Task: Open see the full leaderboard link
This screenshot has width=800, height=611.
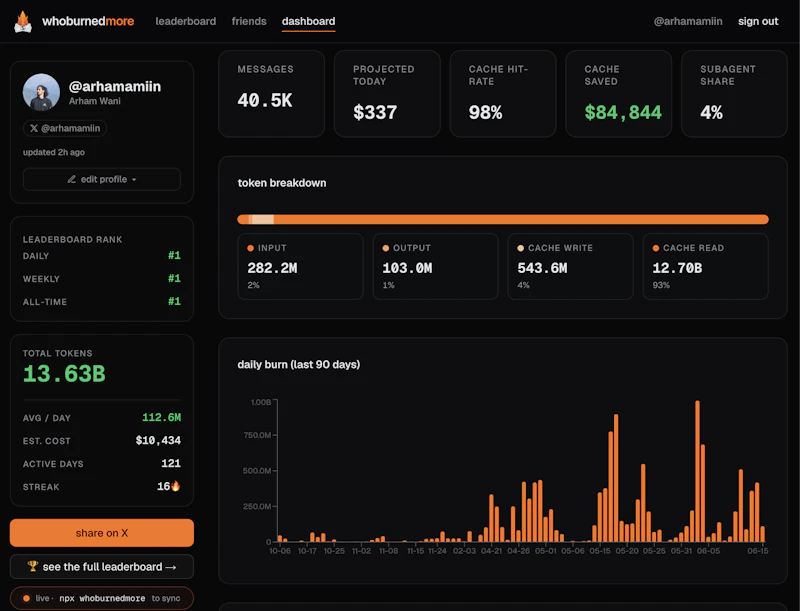Action: [x=102, y=567]
